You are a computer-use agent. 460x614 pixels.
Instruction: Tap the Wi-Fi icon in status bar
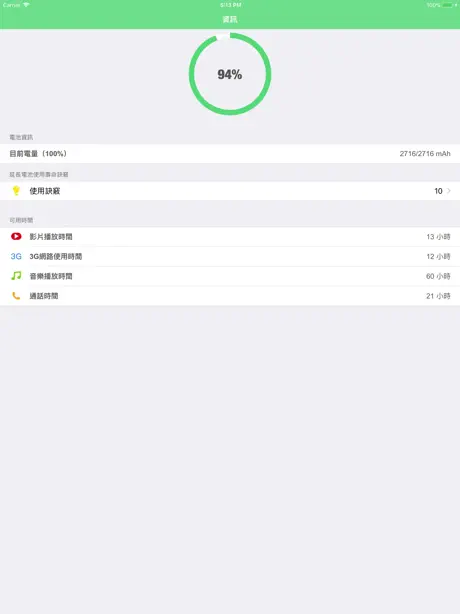tap(26, 5)
